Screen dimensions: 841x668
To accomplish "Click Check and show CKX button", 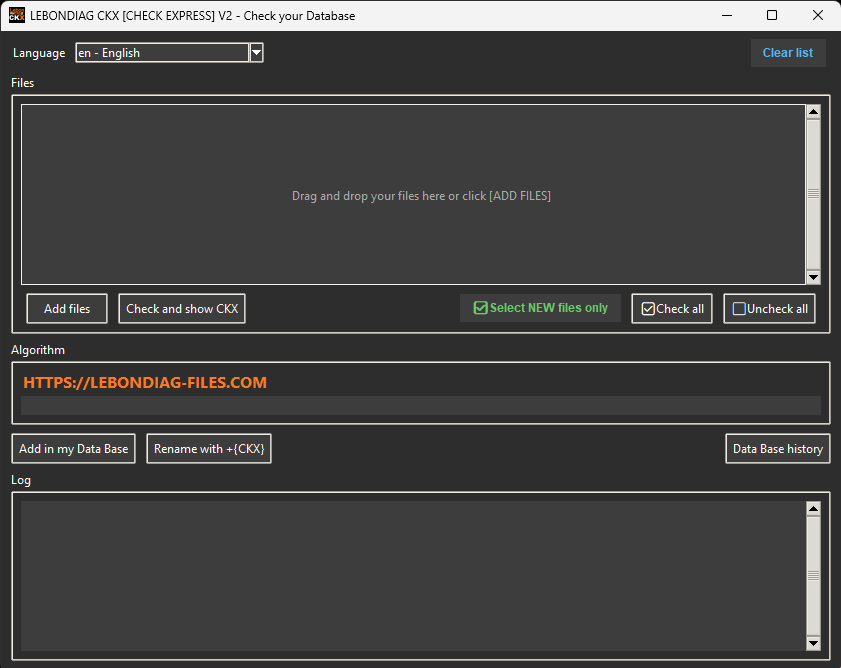I will point(182,309).
